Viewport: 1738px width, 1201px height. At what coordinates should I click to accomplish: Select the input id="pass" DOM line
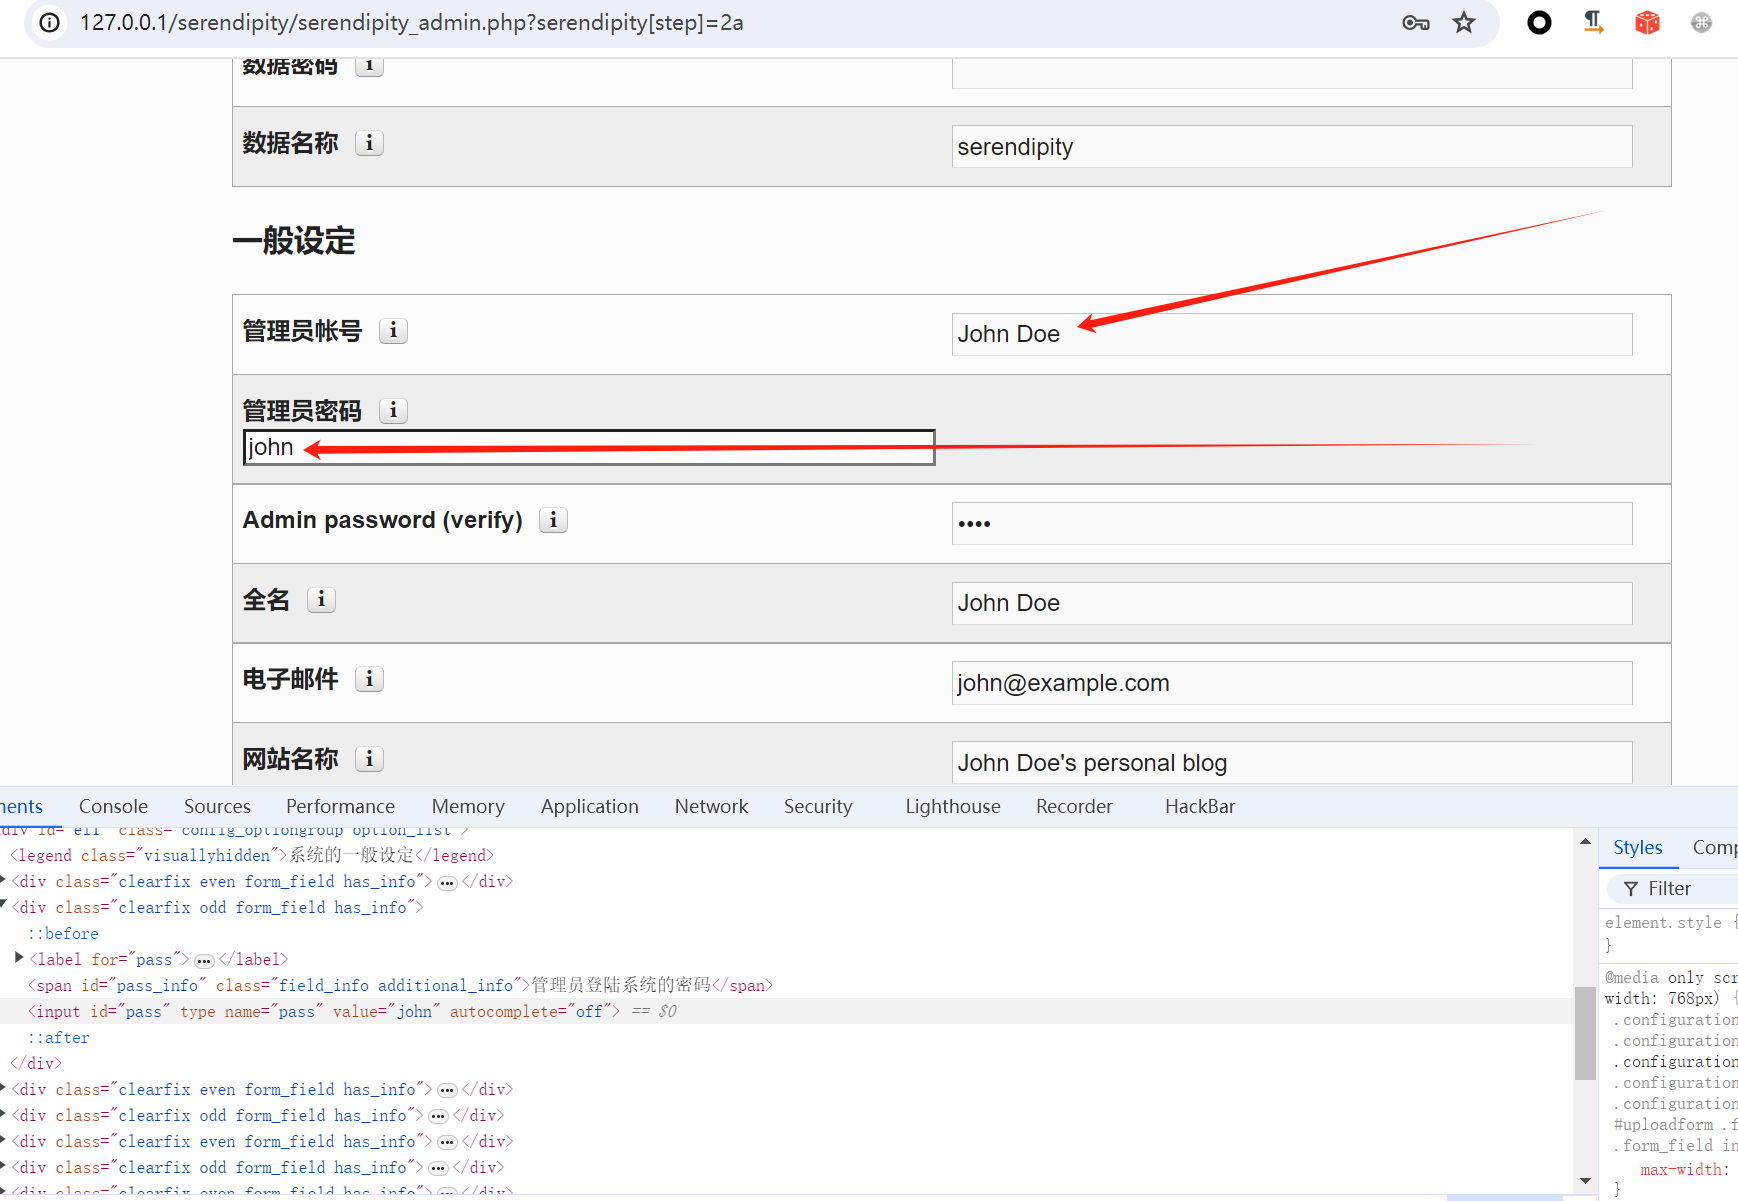323,1011
